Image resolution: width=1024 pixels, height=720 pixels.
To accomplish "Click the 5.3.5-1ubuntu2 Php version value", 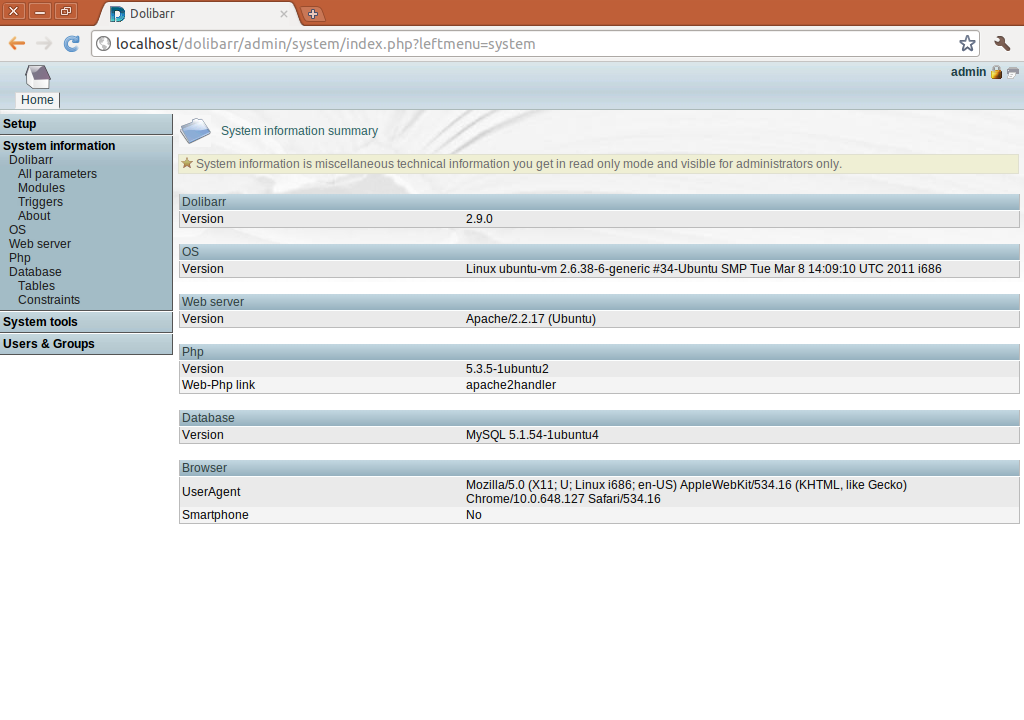I will click(x=507, y=368).
